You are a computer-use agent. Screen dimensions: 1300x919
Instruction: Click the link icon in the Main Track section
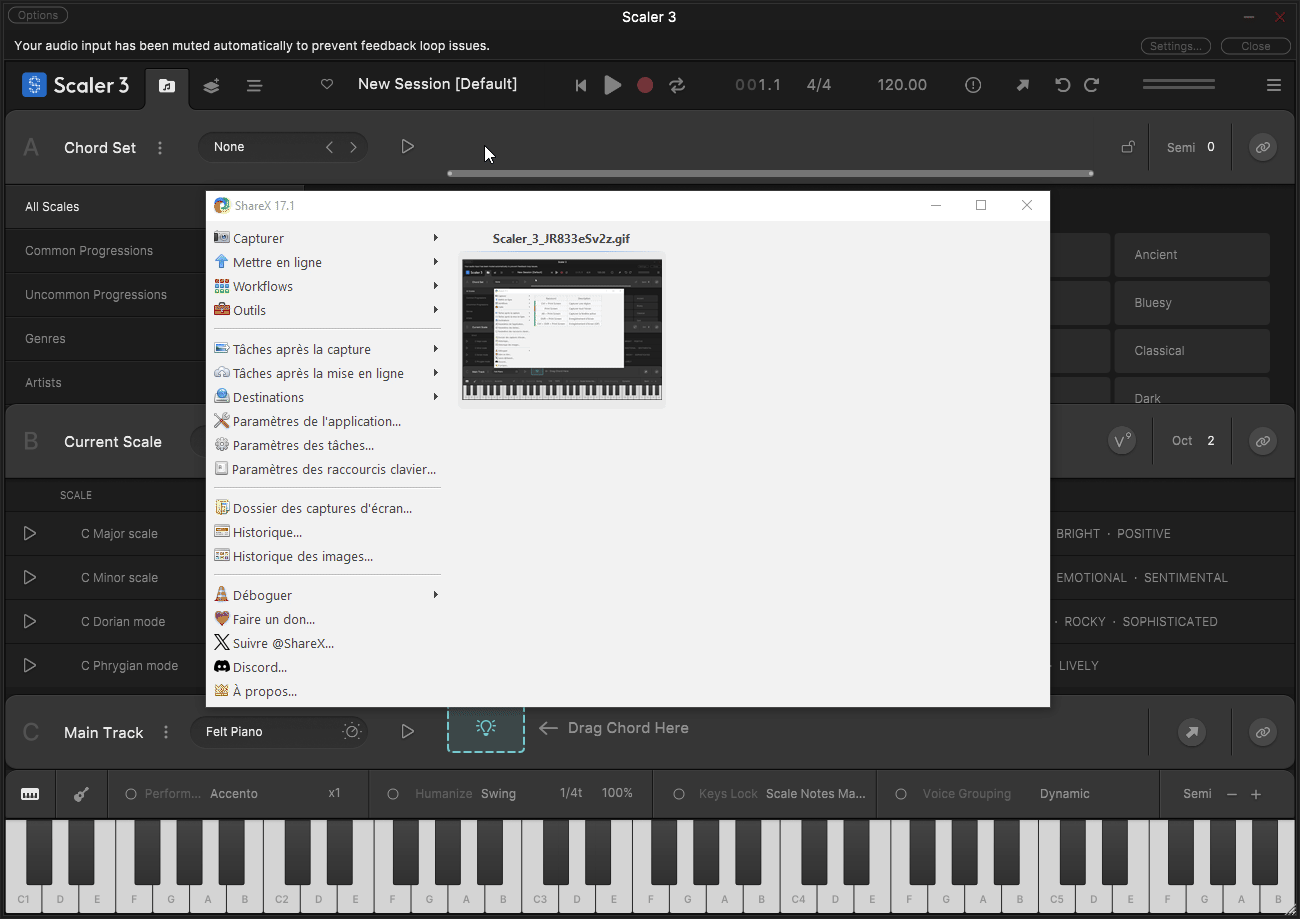[x=1263, y=733]
